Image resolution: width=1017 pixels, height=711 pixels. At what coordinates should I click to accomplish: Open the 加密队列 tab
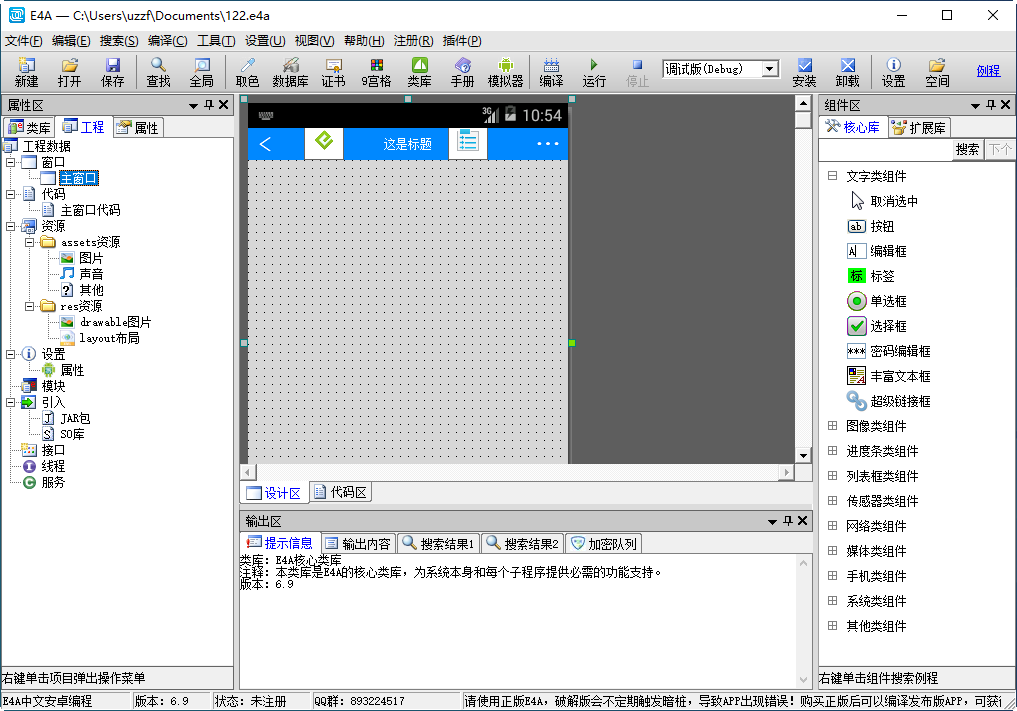click(x=604, y=544)
